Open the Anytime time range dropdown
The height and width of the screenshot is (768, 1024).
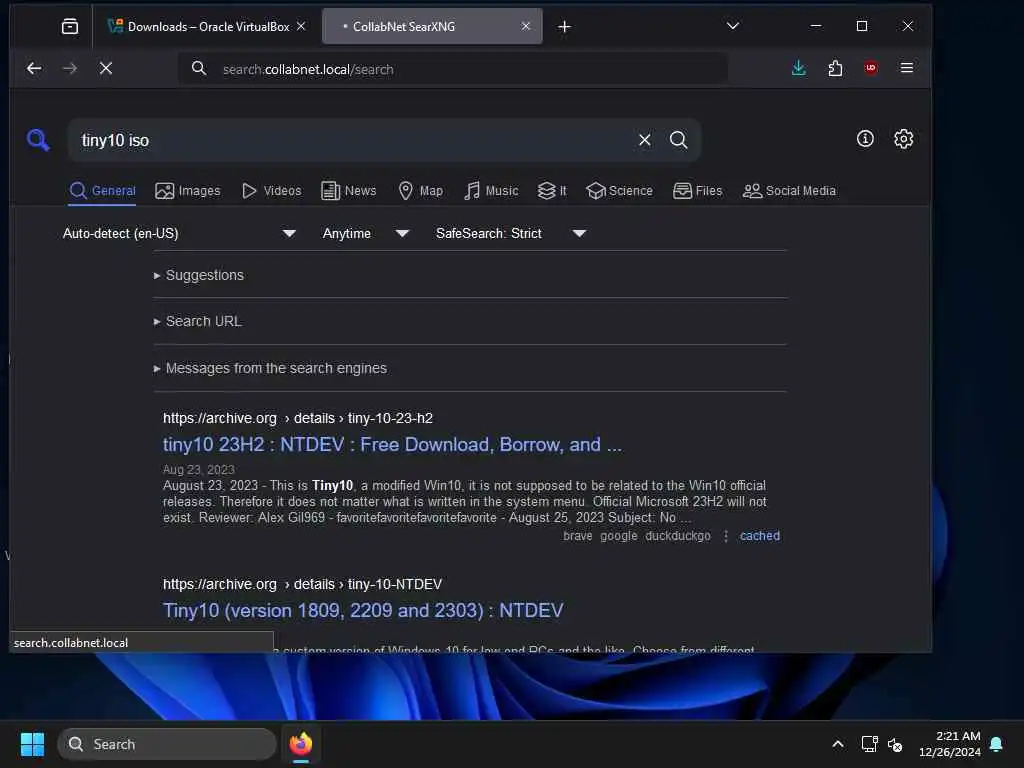pos(366,233)
